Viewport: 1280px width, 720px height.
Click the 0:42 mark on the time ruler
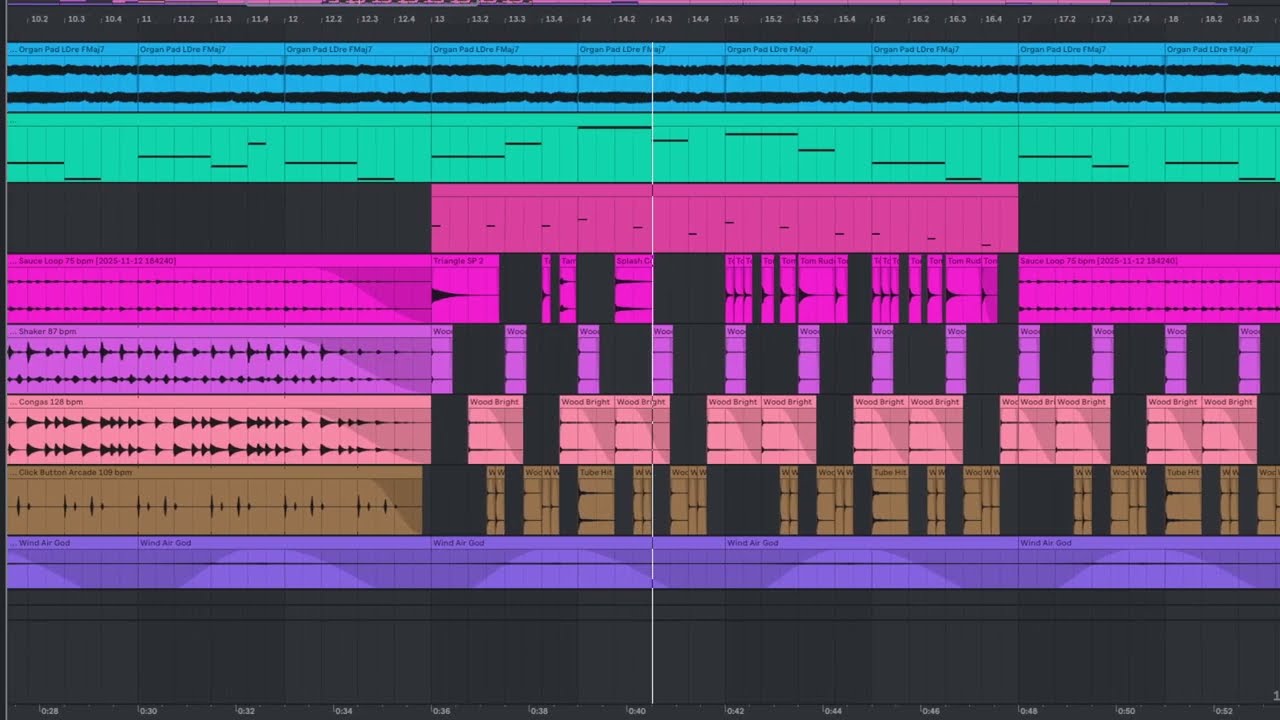point(734,711)
